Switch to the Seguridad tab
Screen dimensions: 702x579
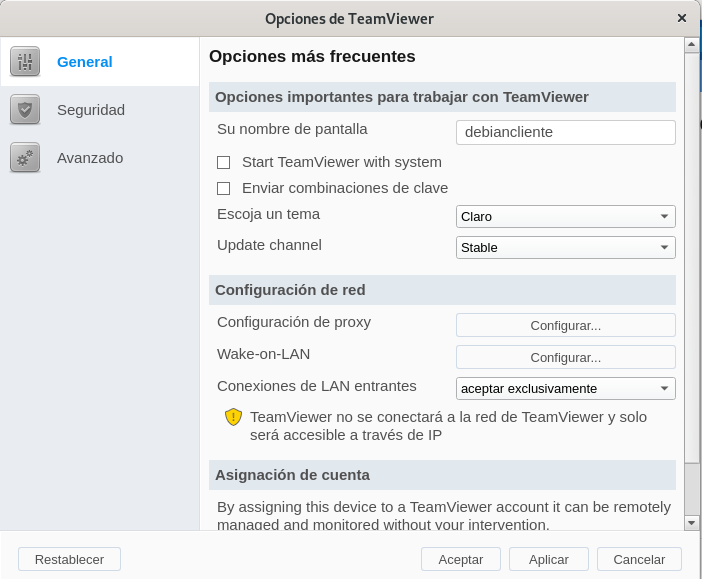click(100, 110)
